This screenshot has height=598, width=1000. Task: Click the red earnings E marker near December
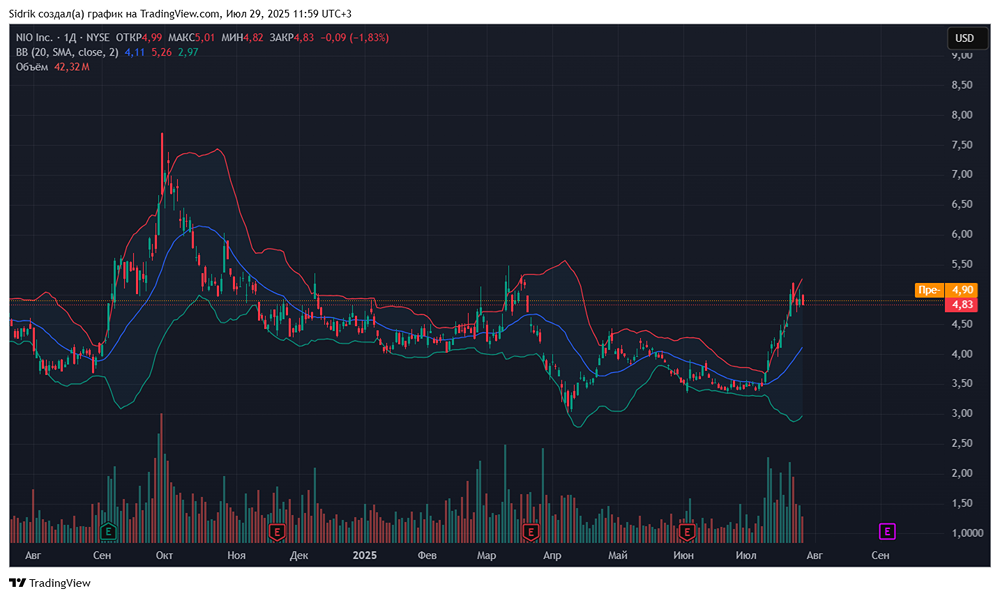click(x=276, y=531)
